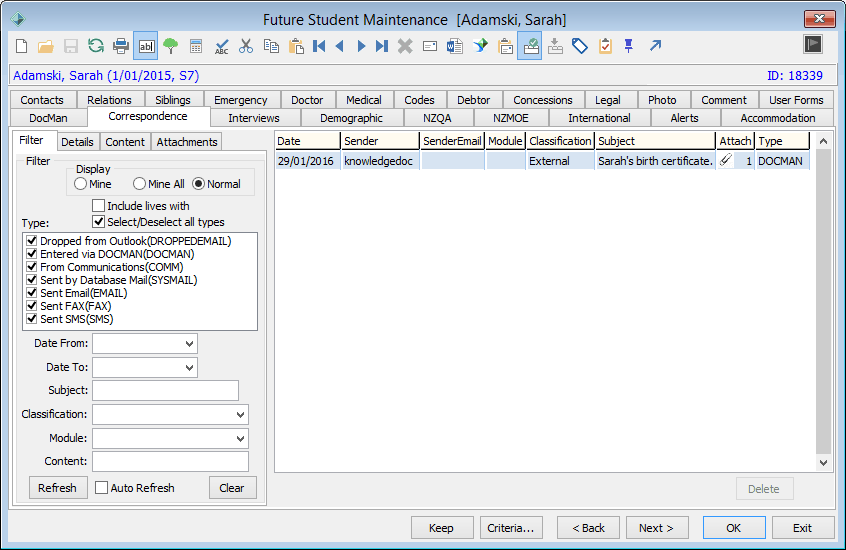
Task: Click the blue pushpin icon
Action: (629, 46)
